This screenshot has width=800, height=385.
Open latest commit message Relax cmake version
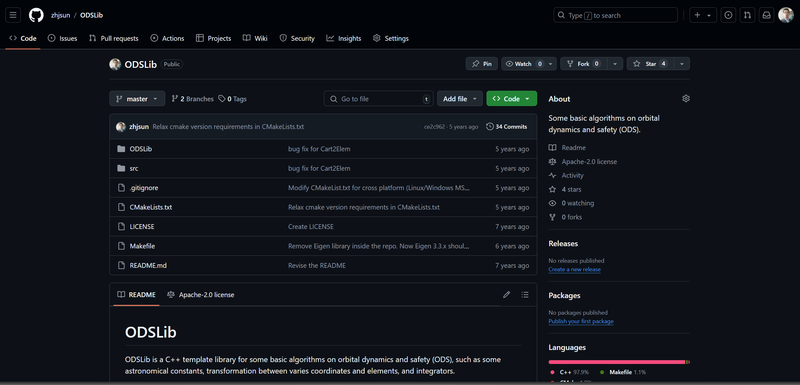coord(228,126)
